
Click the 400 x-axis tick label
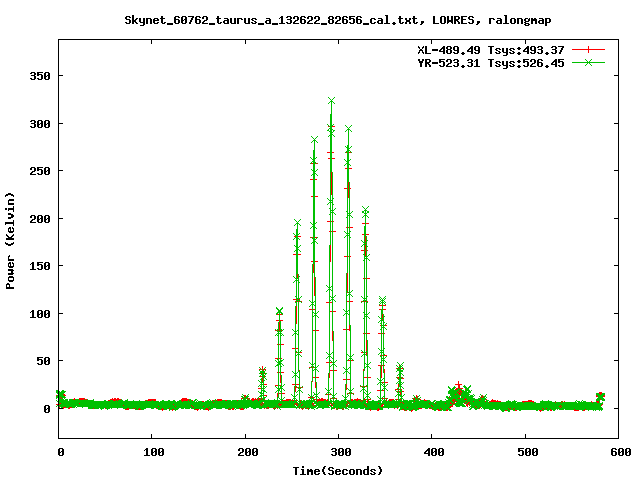pyautogui.click(x=434, y=452)
